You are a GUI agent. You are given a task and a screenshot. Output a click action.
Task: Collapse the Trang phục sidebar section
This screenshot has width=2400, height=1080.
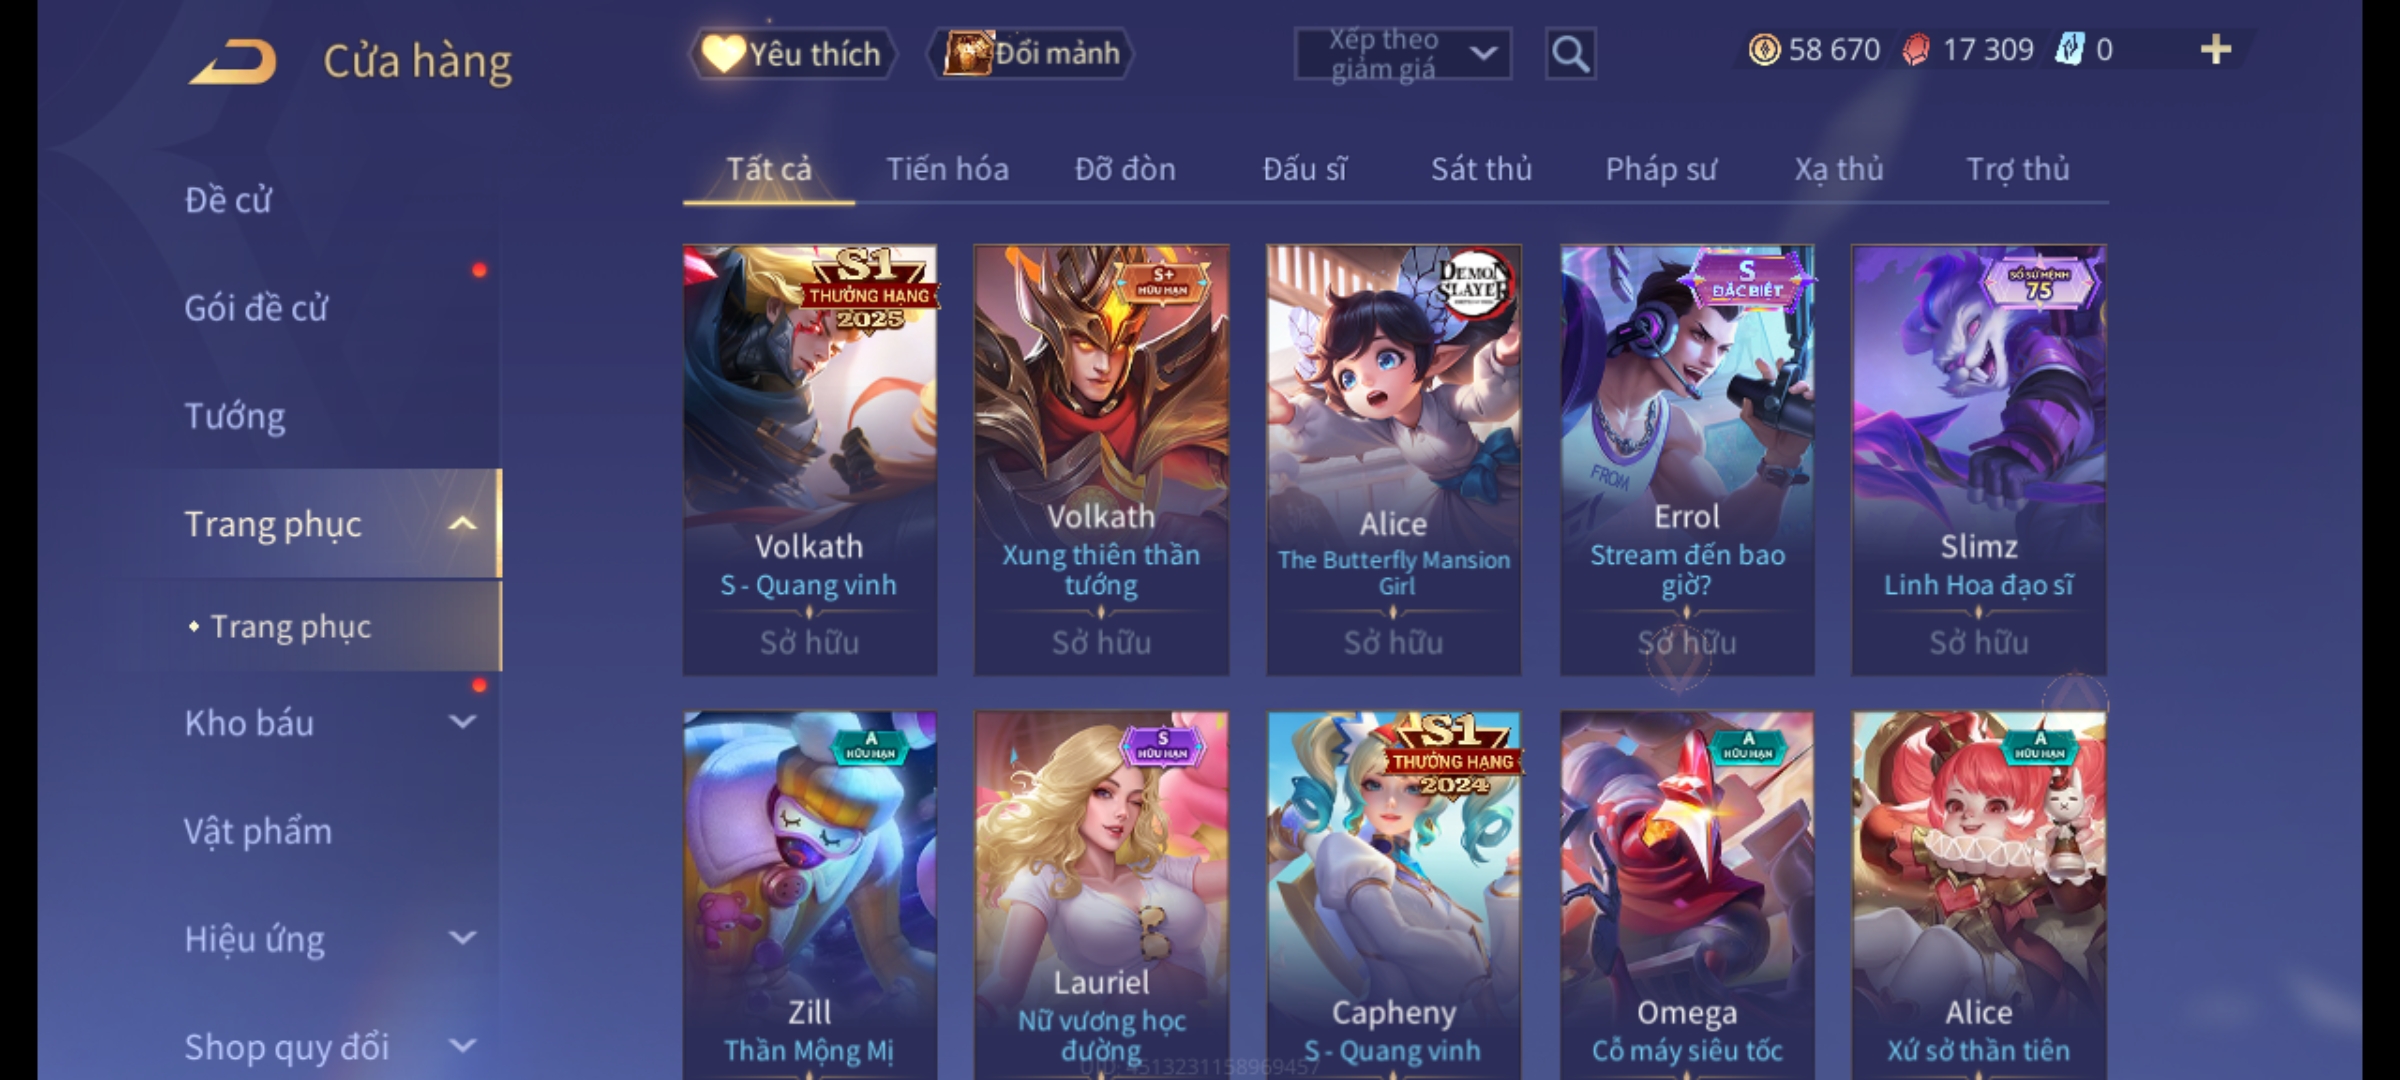pos(463,524)
